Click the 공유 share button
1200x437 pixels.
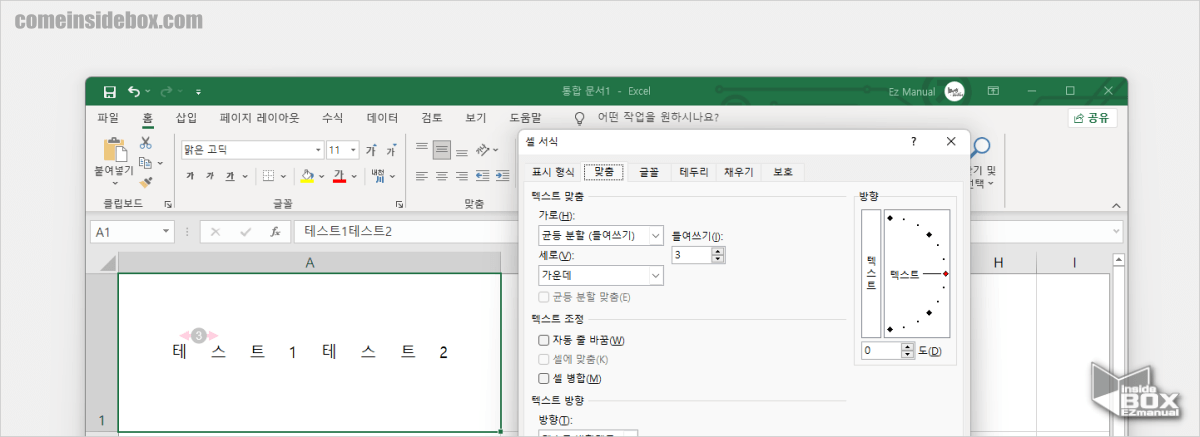tap(1090, 117)
